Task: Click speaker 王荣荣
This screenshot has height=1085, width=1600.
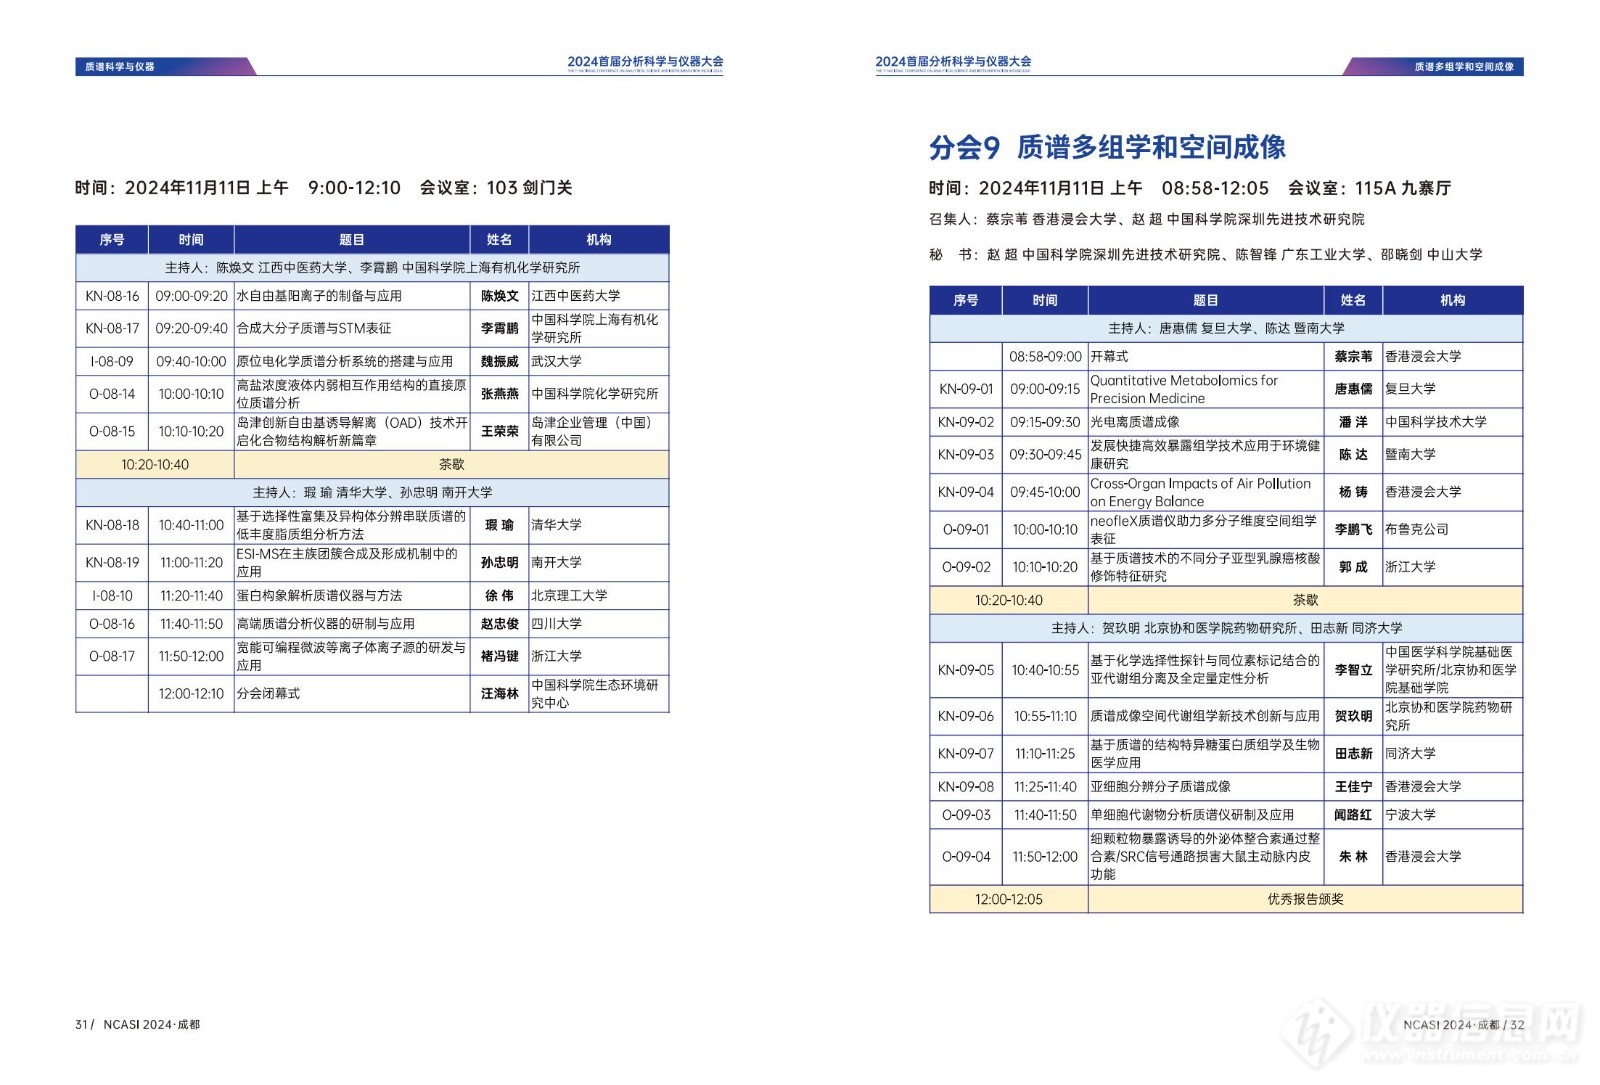Action: point(499,431)
